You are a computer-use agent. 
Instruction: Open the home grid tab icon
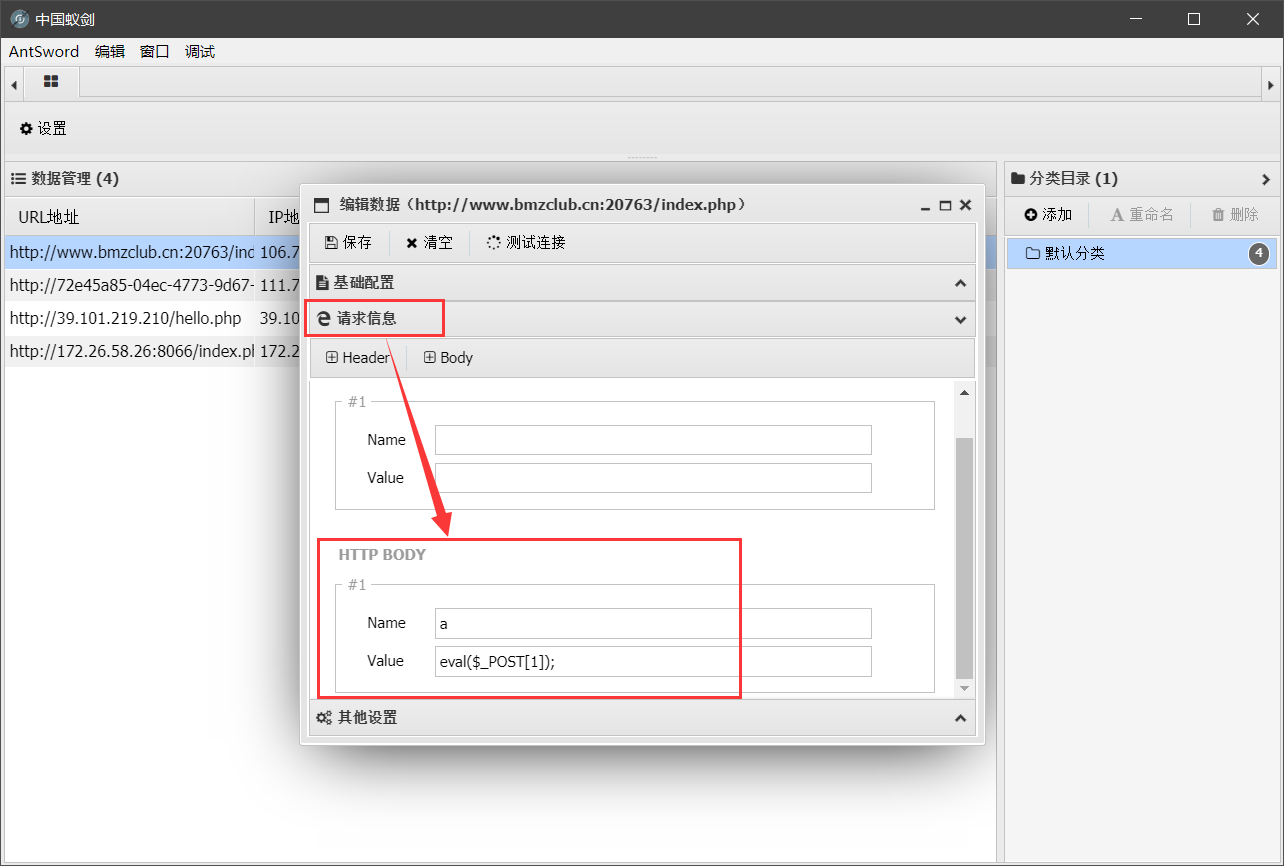[x=51, y=82]
